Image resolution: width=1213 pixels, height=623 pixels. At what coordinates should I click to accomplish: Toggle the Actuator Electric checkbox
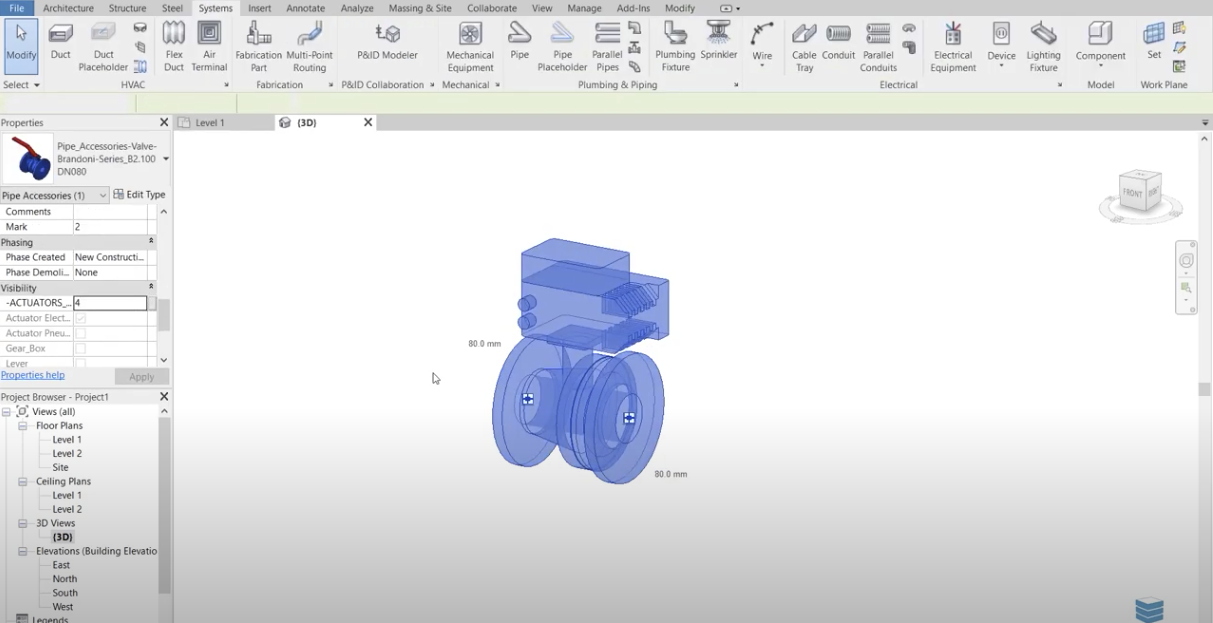[80, 318]
